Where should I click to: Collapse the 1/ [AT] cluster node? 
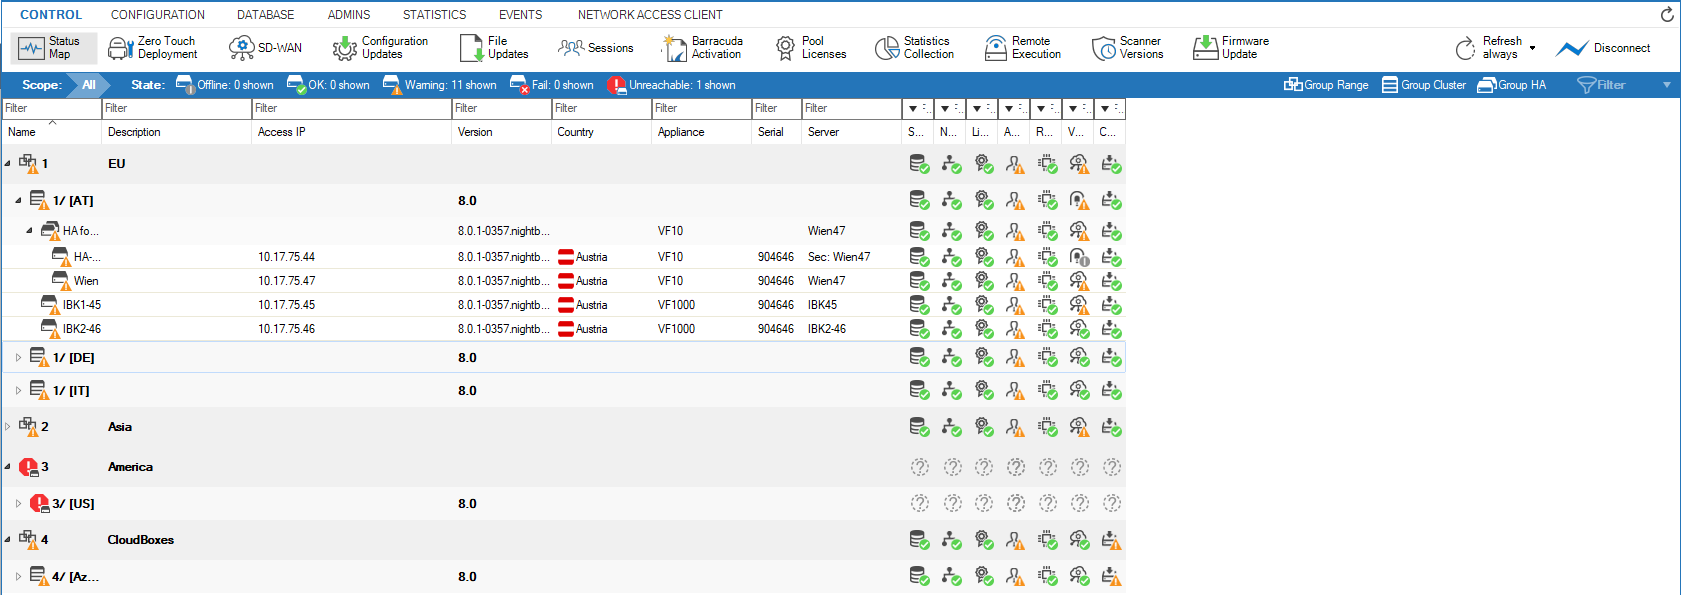18,200
